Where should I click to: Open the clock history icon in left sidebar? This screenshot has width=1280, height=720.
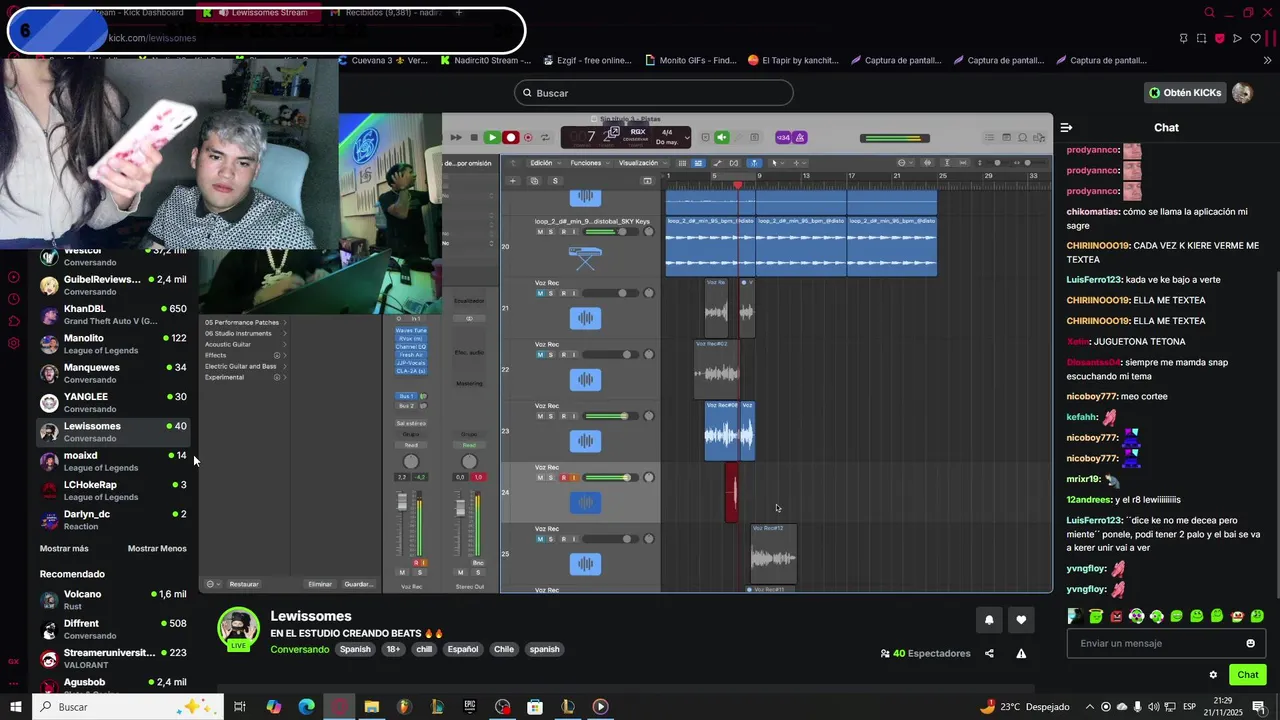[x=14, y=299]
